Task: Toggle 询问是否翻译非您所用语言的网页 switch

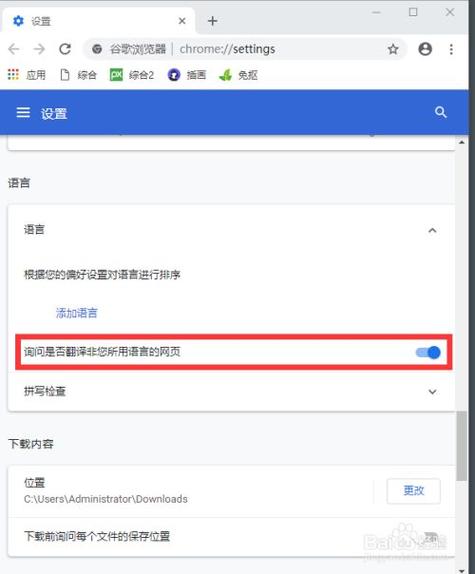Action: [x=428, y=353]
